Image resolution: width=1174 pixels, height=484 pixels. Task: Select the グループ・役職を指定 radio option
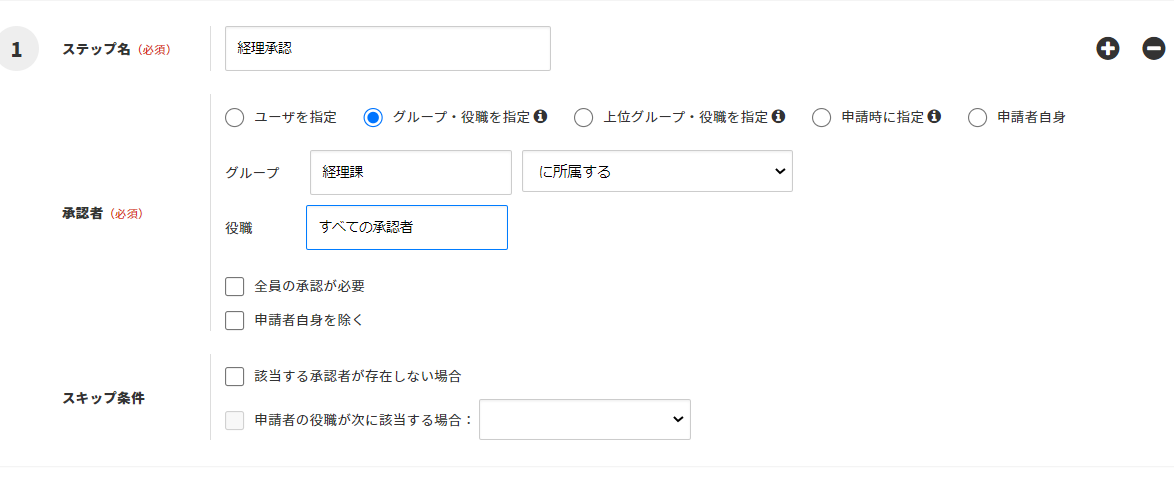point(373,118)
